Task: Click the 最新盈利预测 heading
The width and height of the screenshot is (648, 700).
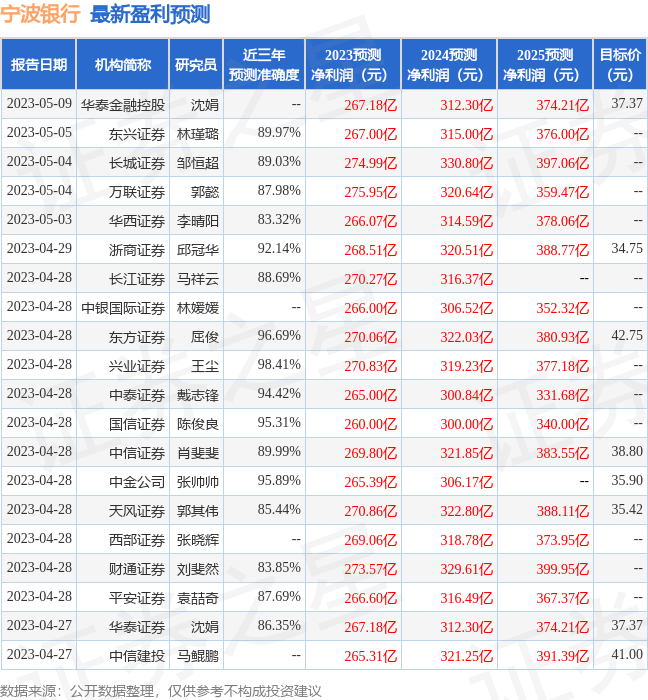Action: [x=150, y=14]
